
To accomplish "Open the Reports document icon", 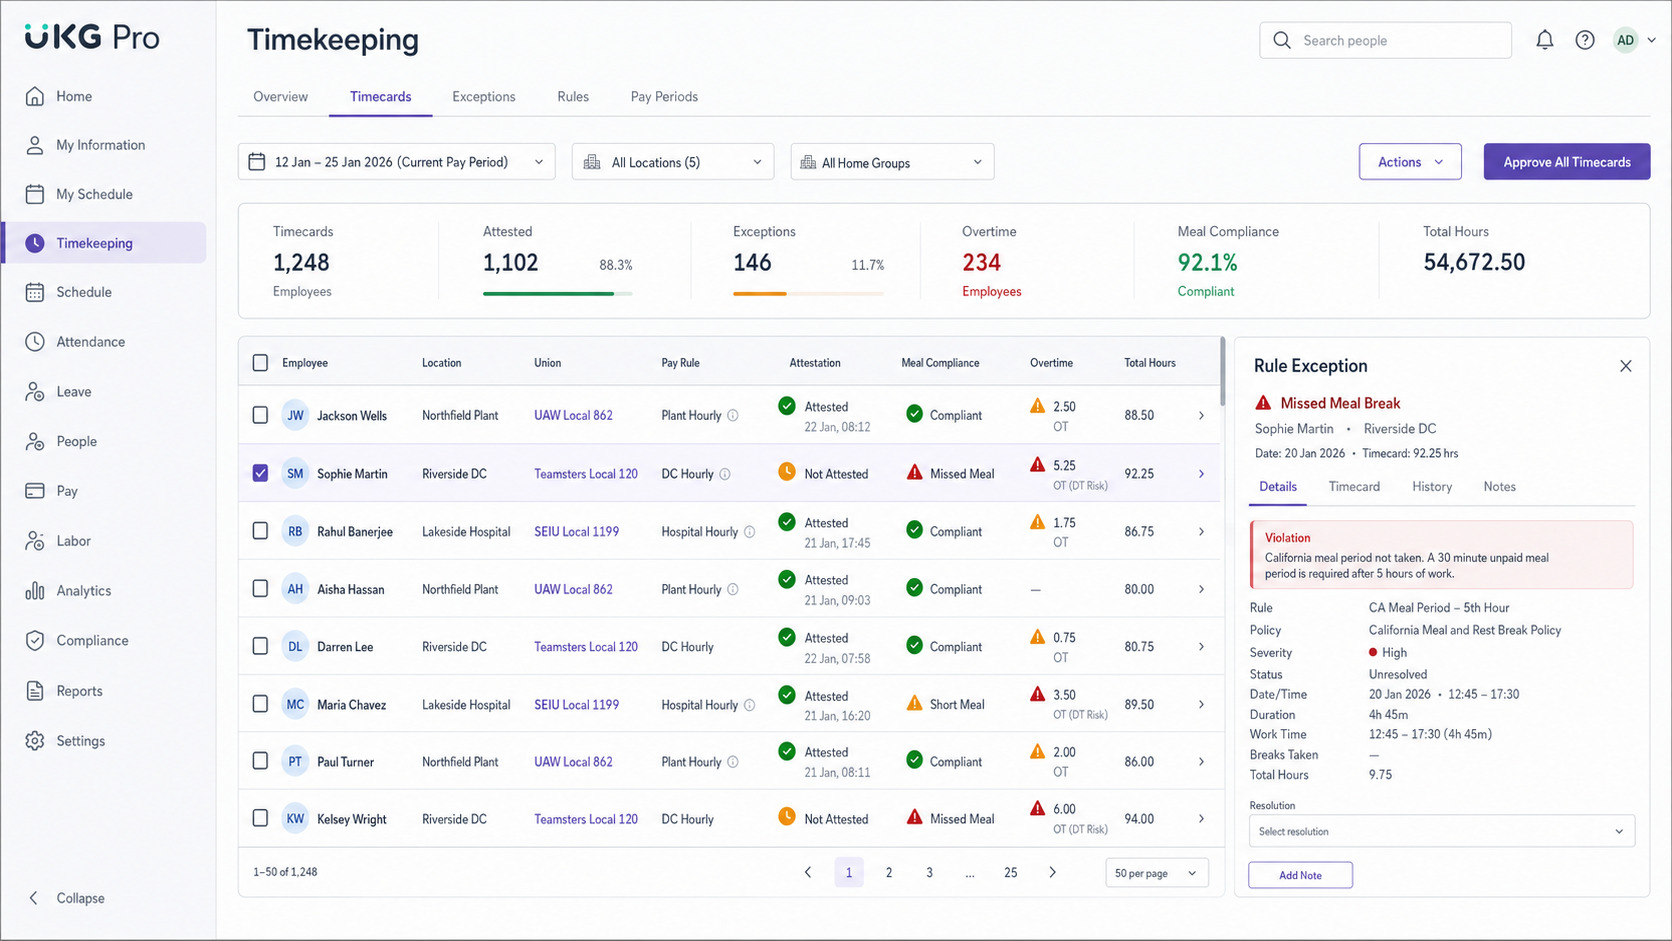I will click(35, 691).
